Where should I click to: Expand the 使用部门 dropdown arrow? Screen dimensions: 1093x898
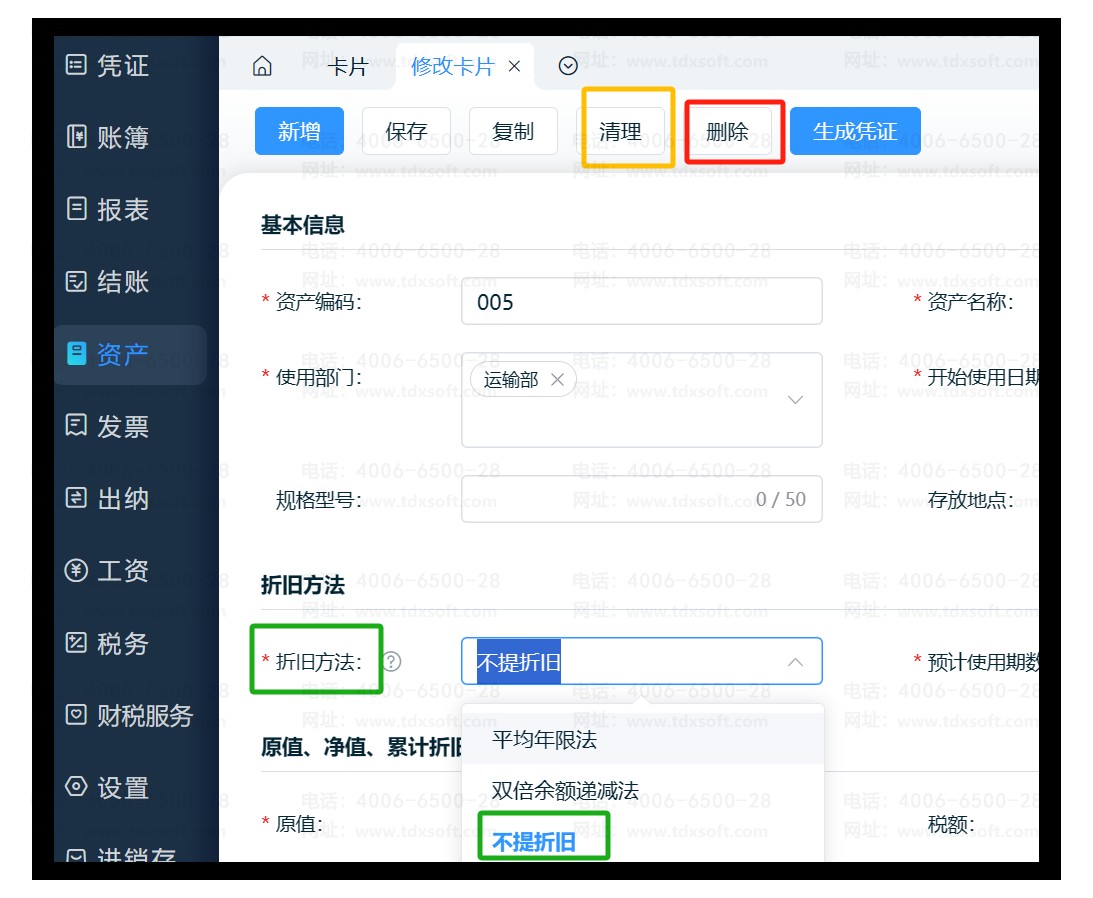click(796, 400)
